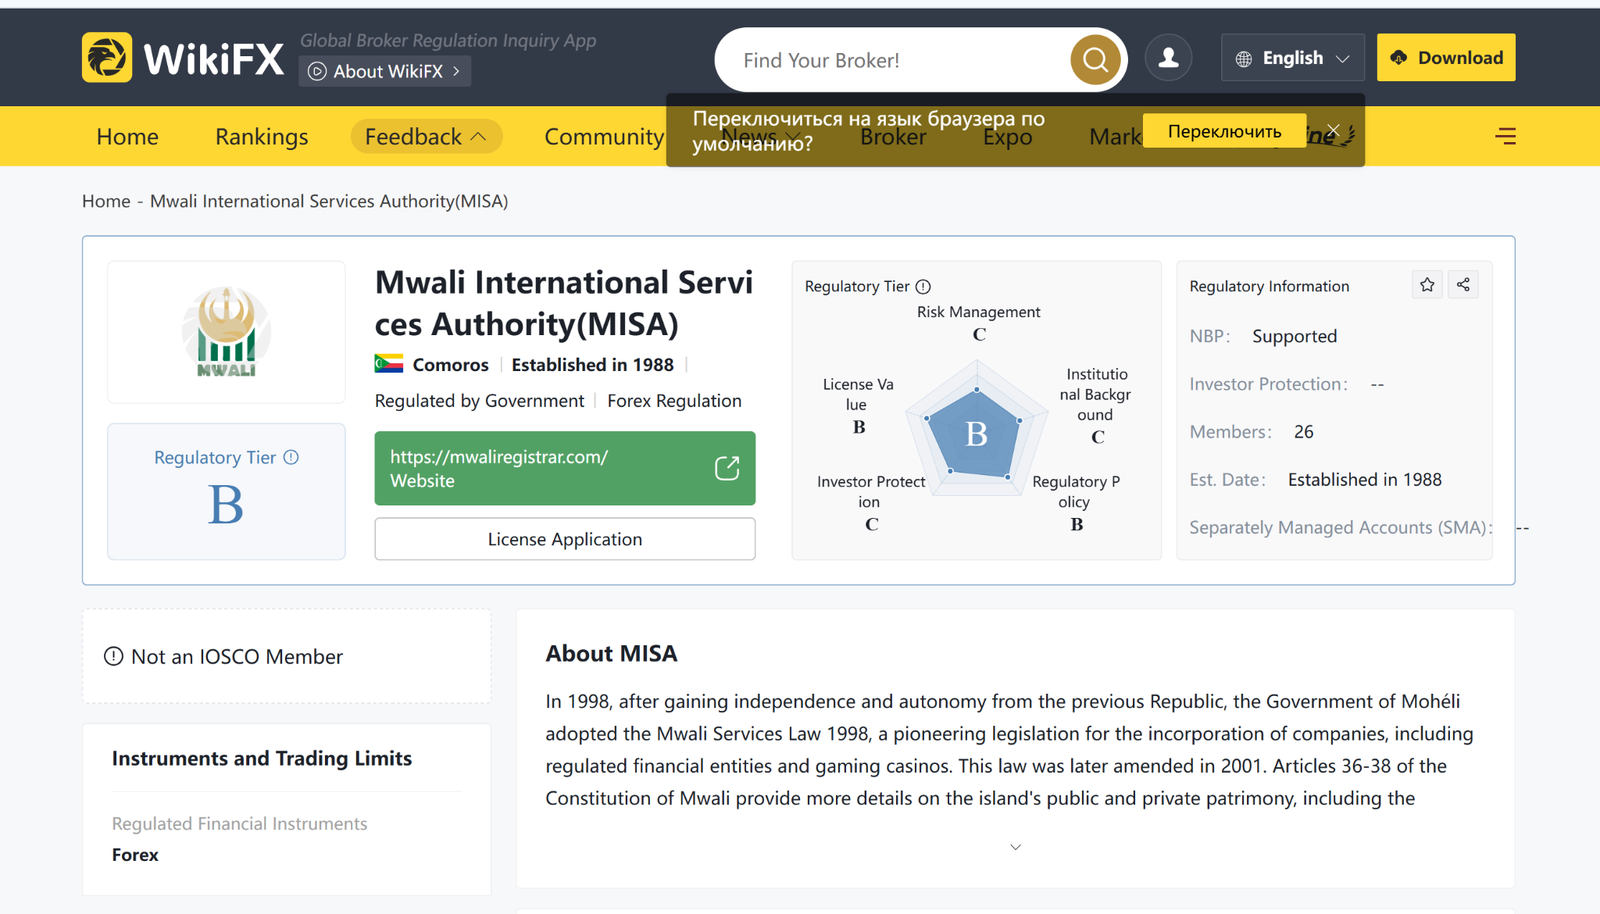Viewport: 1600px width, 914px height.
Task: Click the Established in 1988 text beside Comoros
Action: (593, 365)
